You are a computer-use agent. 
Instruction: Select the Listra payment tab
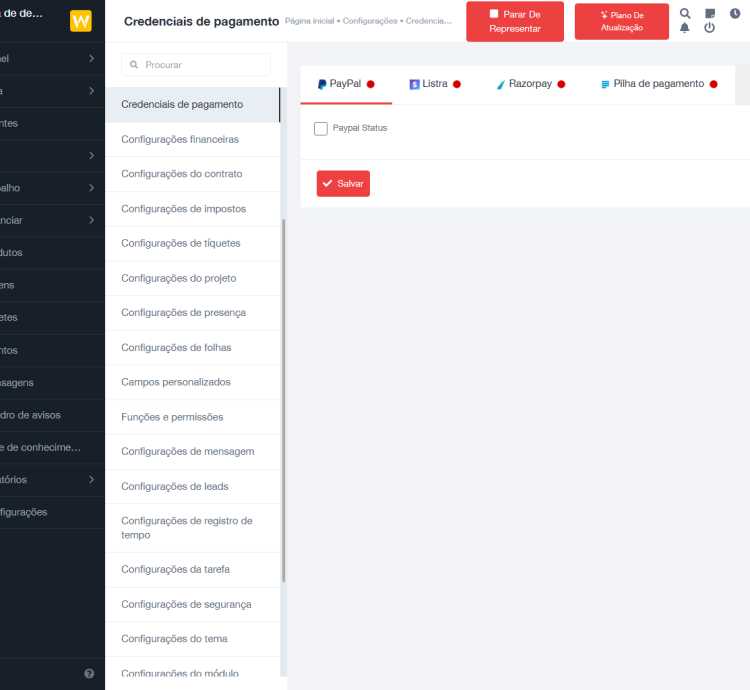(x=434, y=84)
